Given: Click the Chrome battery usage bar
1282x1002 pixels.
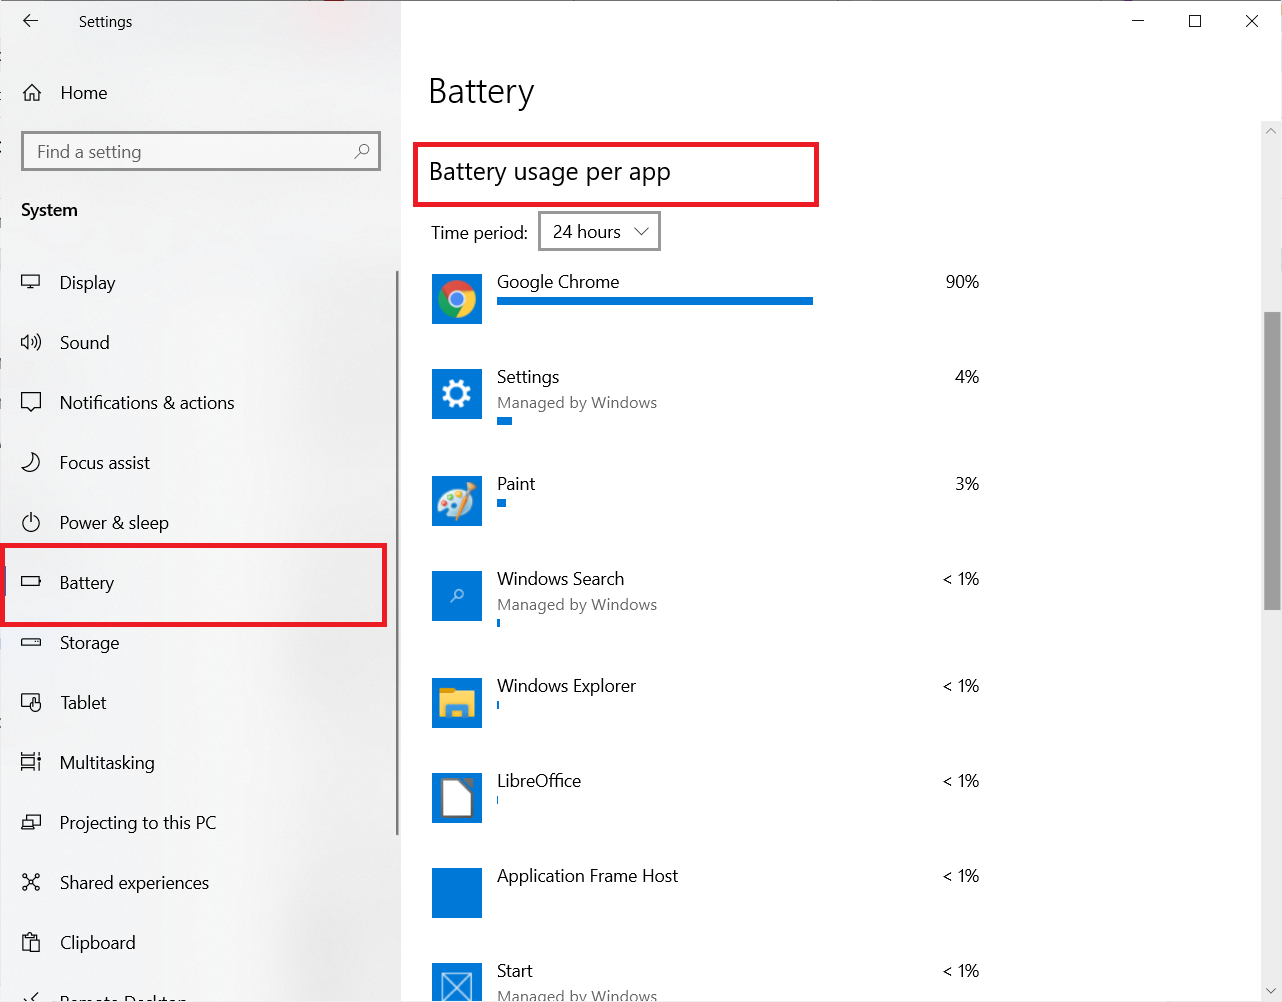Looking at the screenshot, I should pos(655,301).
